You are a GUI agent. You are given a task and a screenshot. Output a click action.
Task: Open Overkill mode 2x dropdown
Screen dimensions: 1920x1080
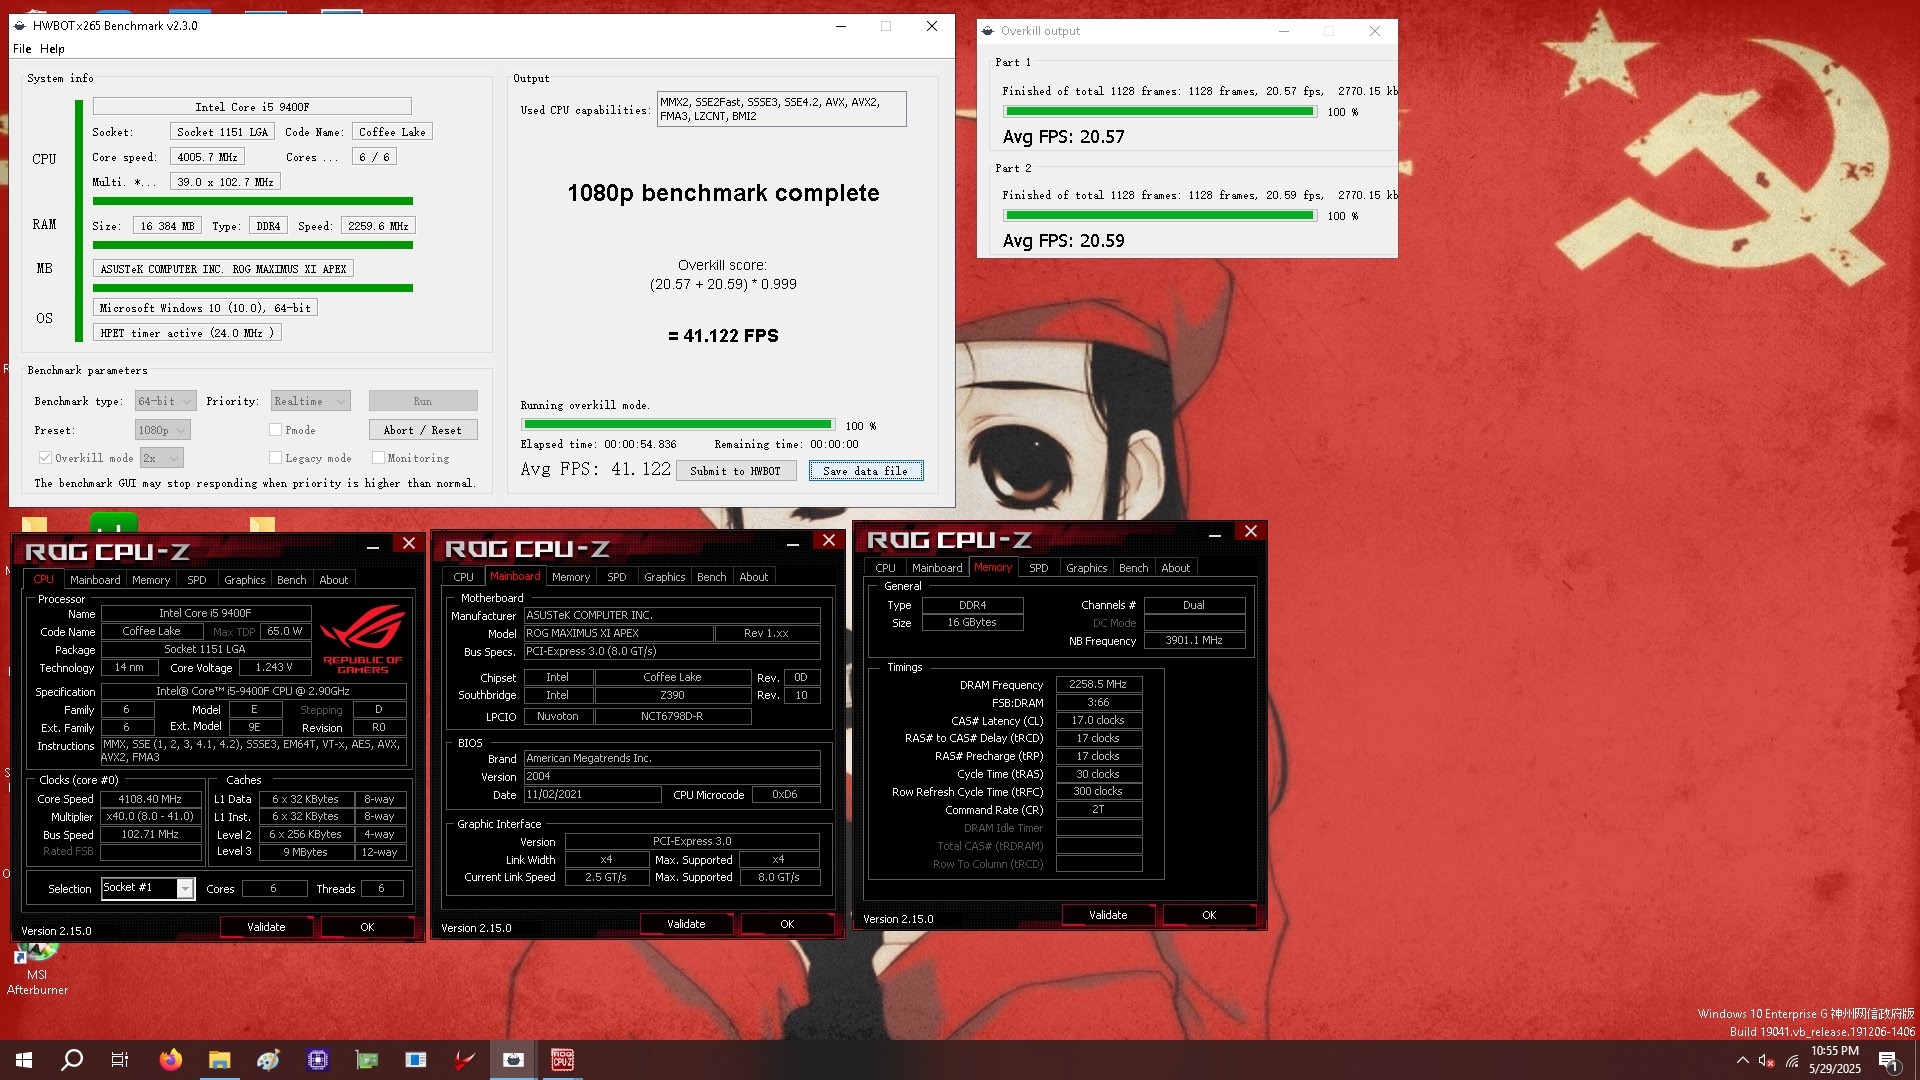pos(161,458)
